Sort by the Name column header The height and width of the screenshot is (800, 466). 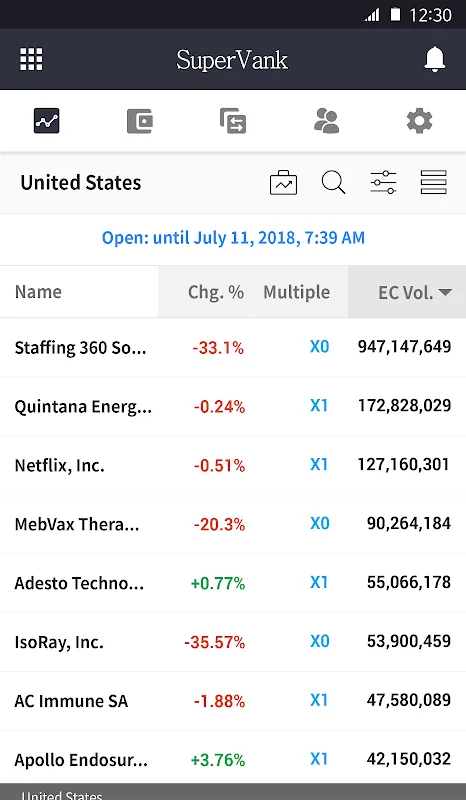click(x=38, y=292)
